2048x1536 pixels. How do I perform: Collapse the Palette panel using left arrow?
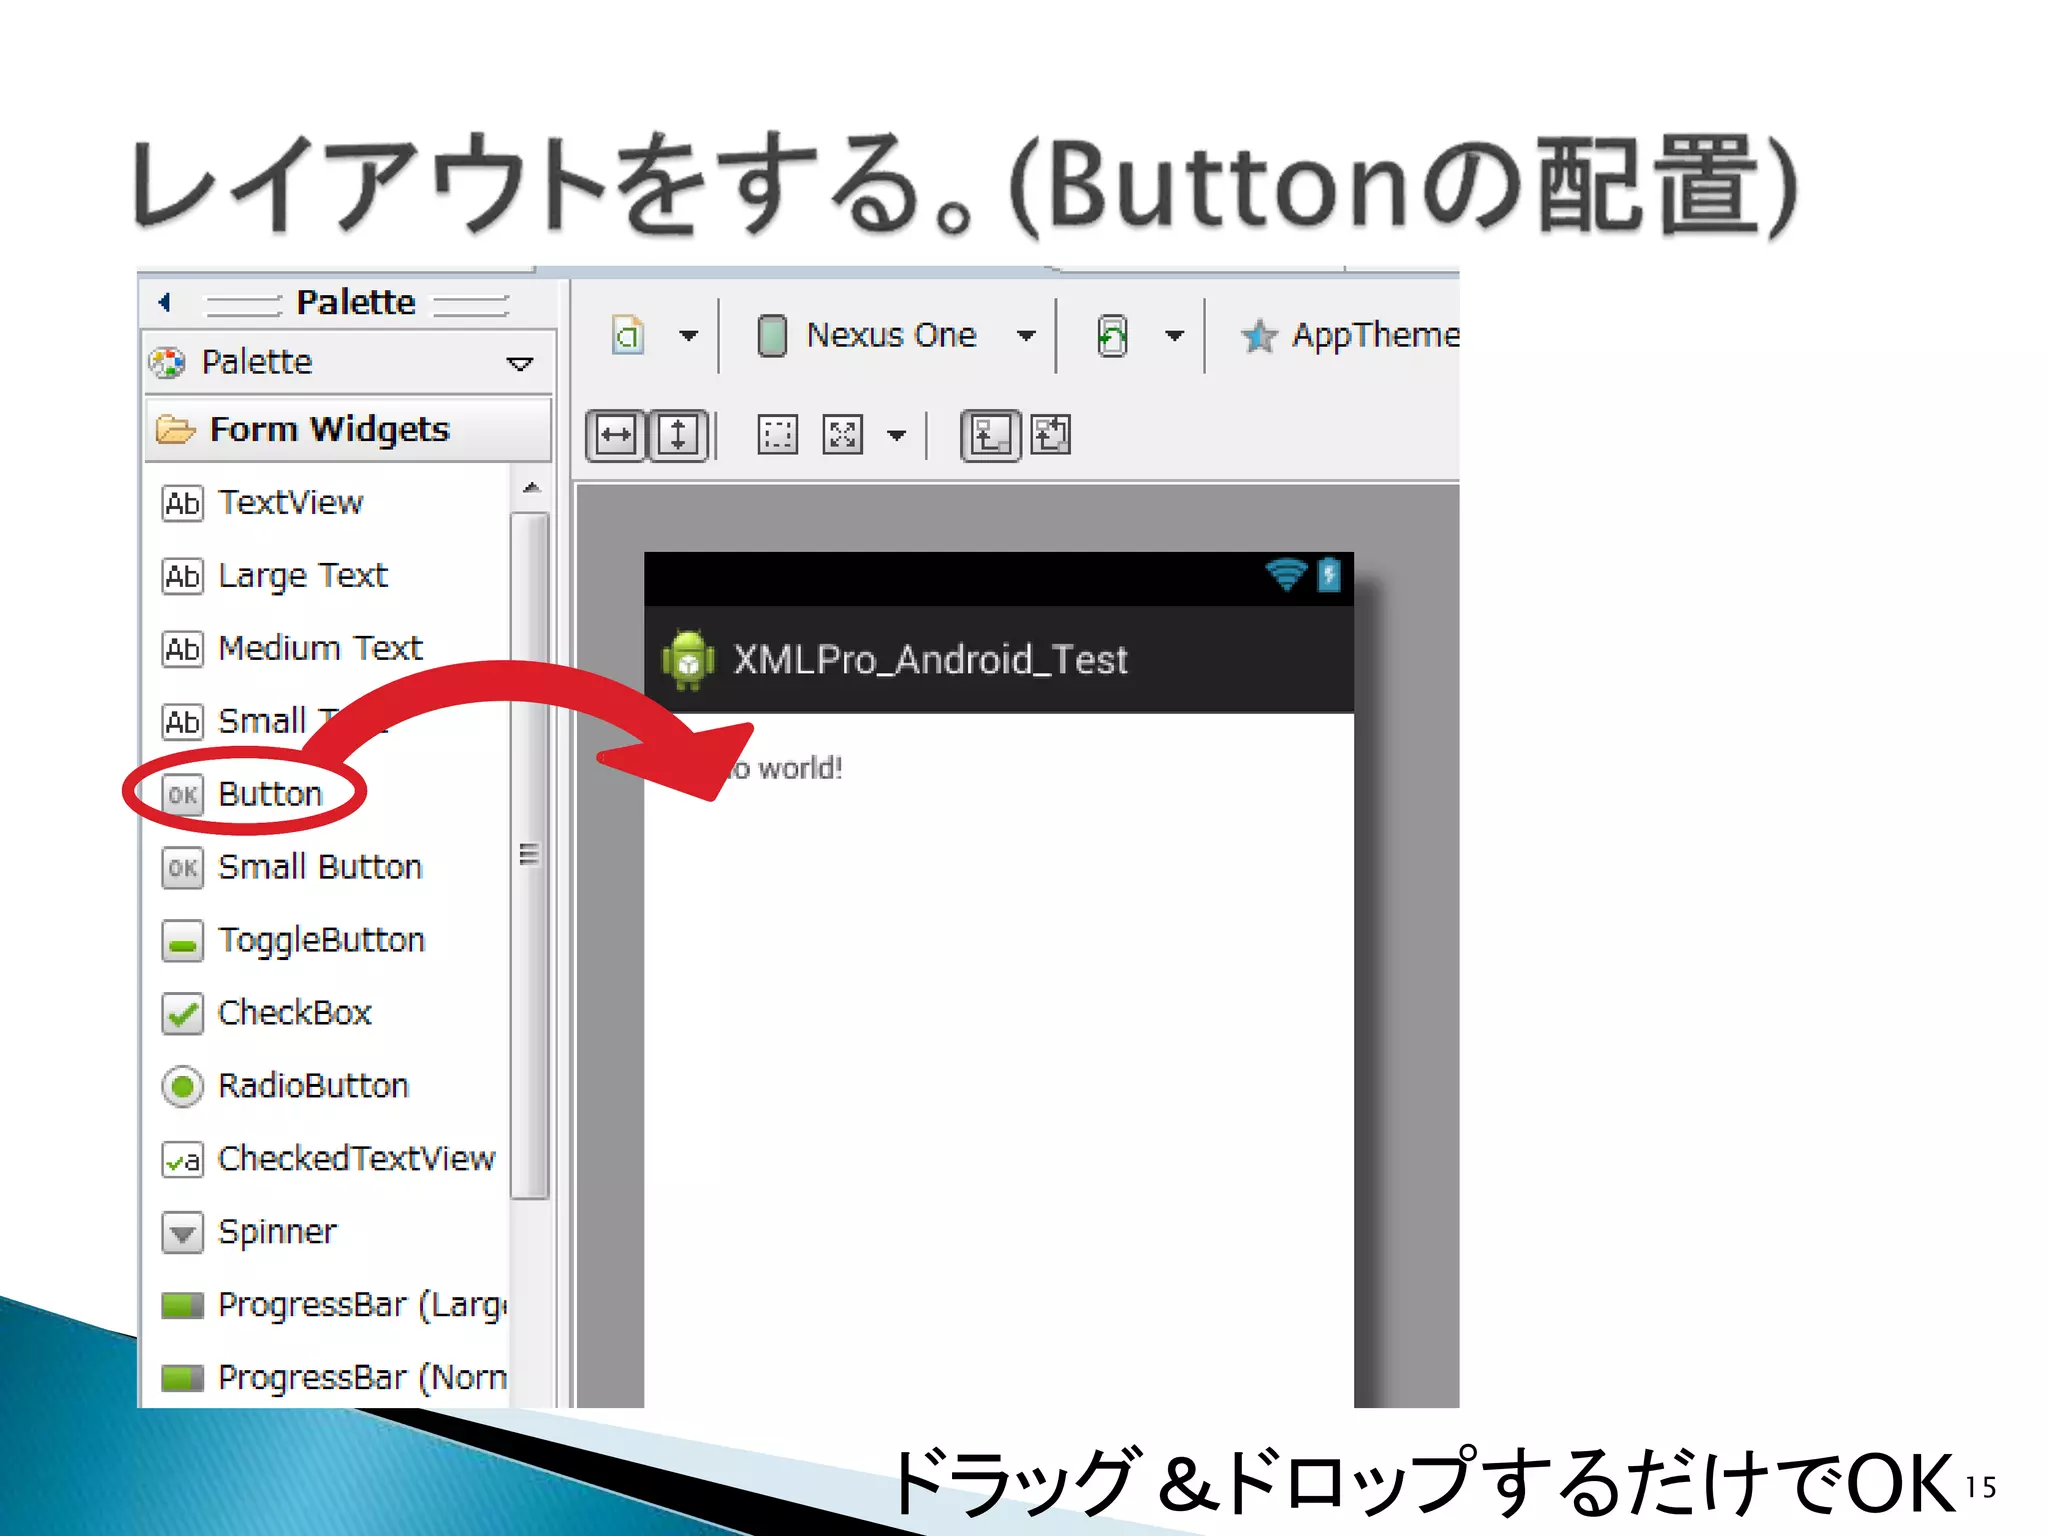(165, 301)
